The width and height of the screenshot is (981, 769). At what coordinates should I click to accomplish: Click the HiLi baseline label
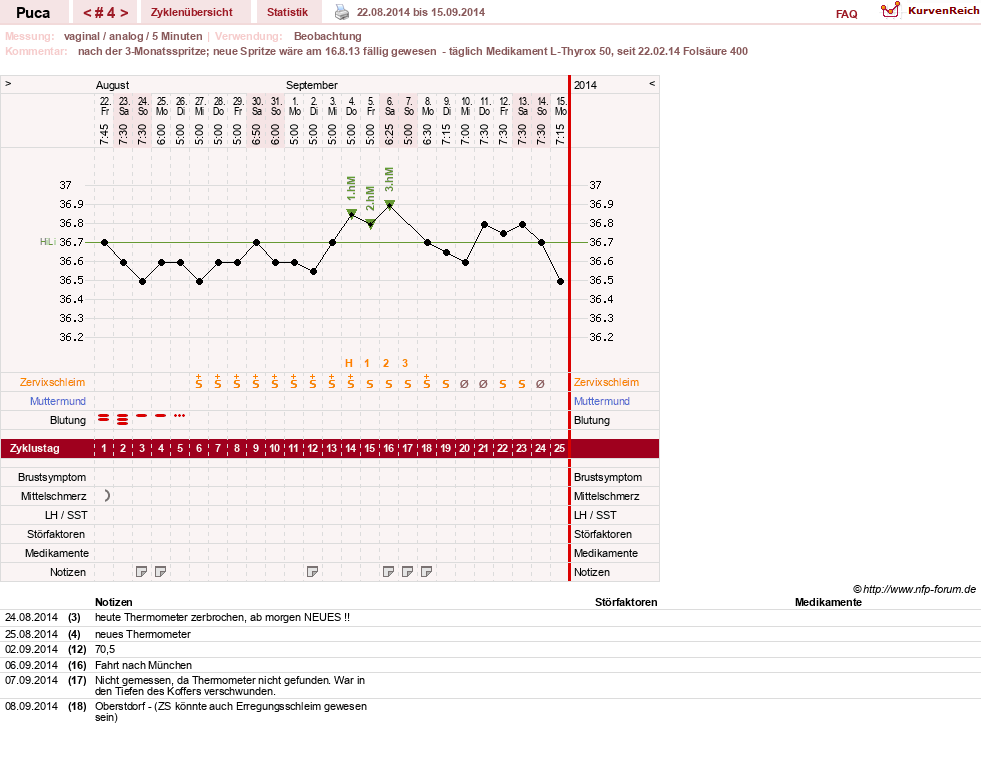[x=48, y=242]
